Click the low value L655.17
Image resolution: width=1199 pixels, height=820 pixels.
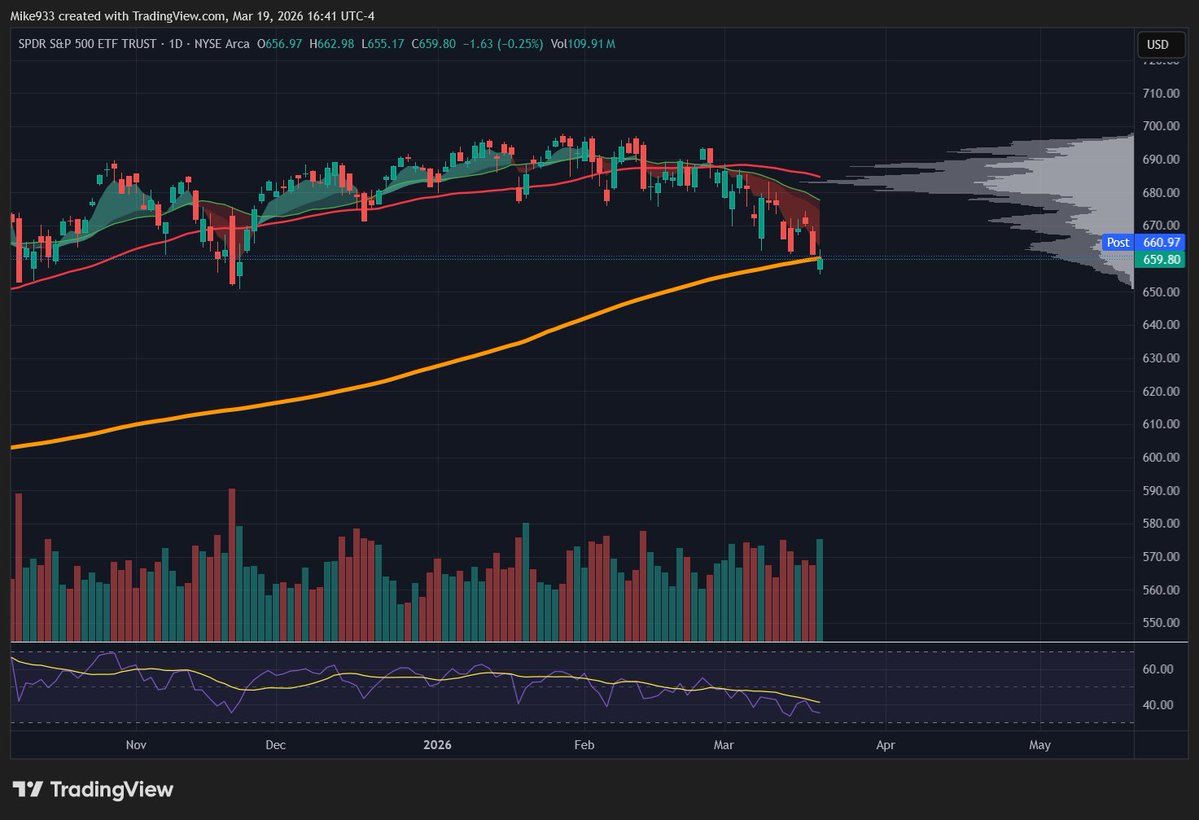pyautogui.click(x=383, y=44)
